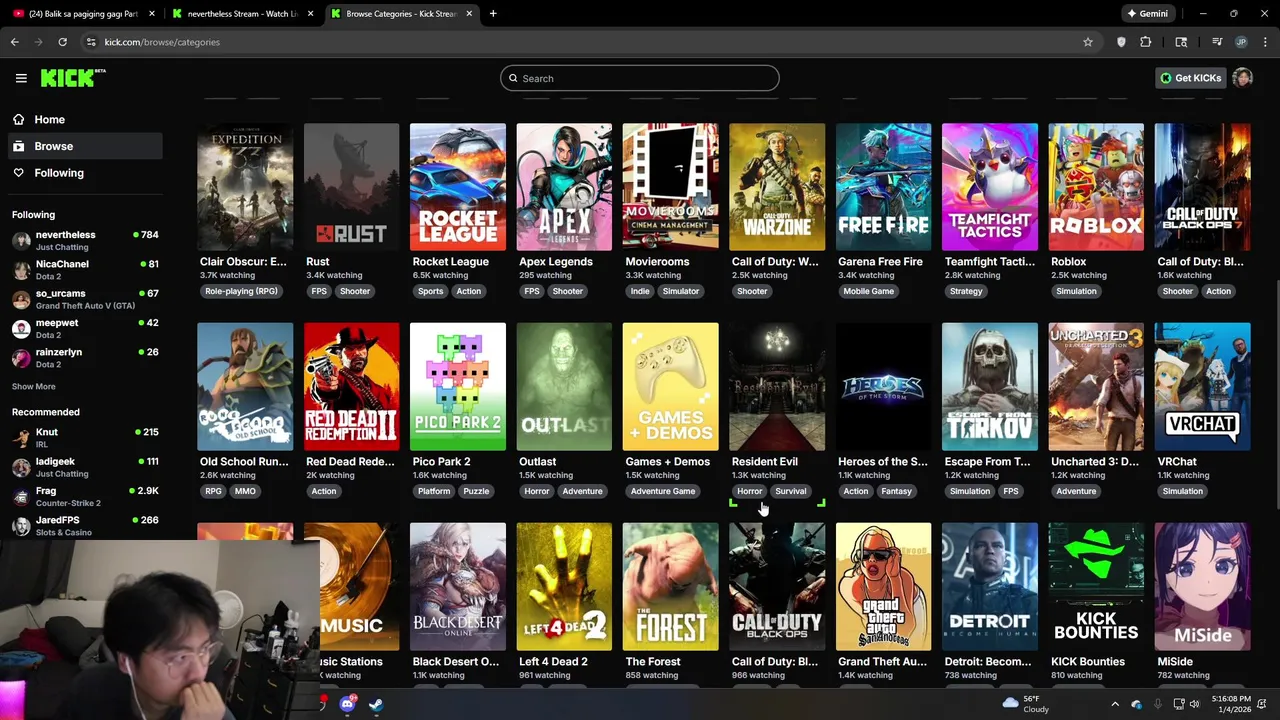Click the Horror tag under Resident Evil
This screenshot has height=720, width=1280.
(x=749, y=491)
